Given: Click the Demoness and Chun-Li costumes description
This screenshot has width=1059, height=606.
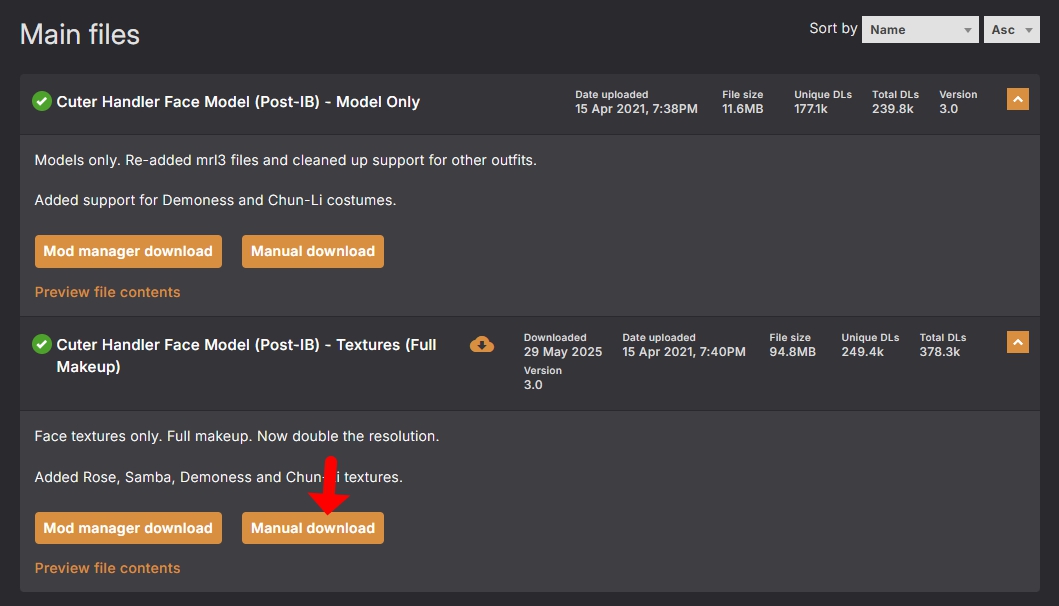Looking at the screenshot, I should pyautogui.click(x=215, y=200).
